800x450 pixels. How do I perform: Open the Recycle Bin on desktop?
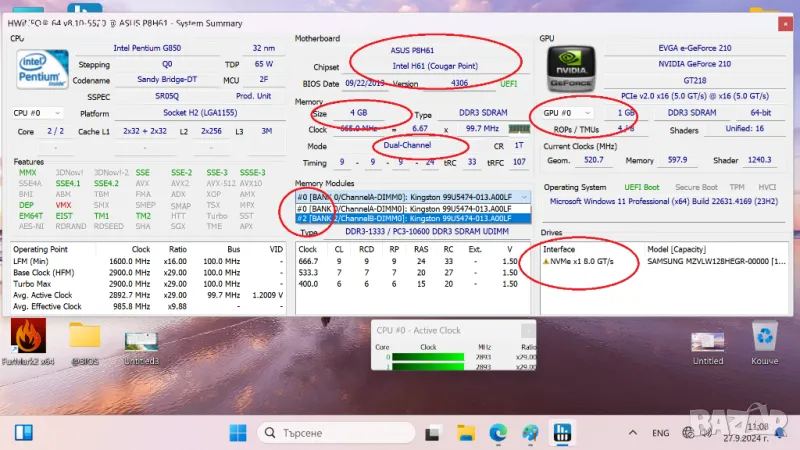pos(765,337)
